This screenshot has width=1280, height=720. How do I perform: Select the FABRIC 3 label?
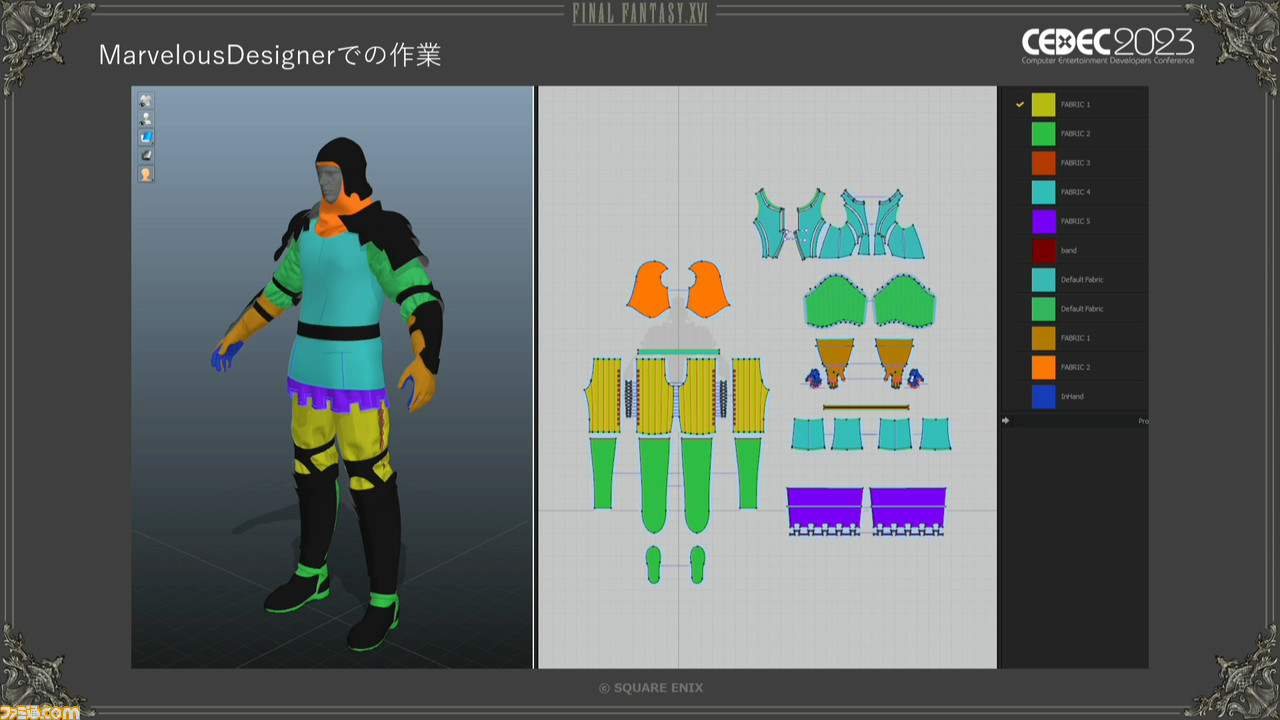[1075, 163]
